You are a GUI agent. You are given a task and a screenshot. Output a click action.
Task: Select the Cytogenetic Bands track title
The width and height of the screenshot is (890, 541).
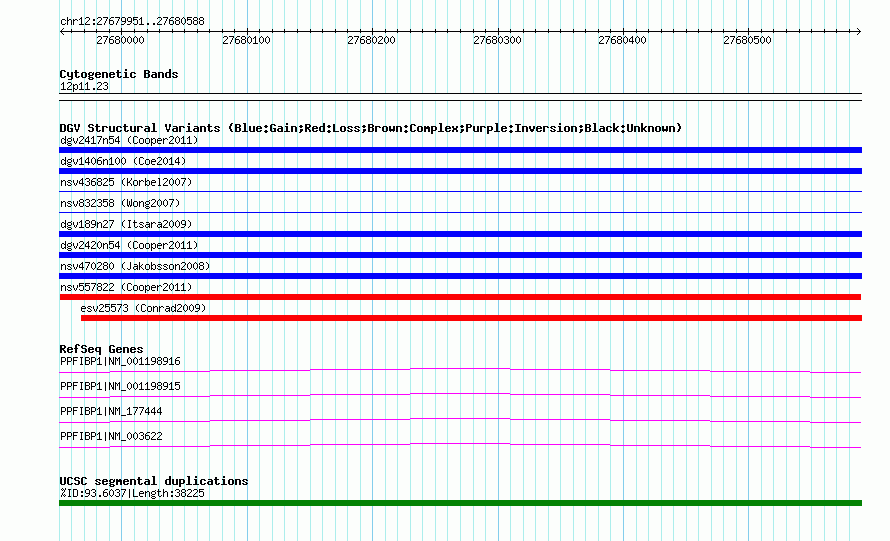[119, 74]
